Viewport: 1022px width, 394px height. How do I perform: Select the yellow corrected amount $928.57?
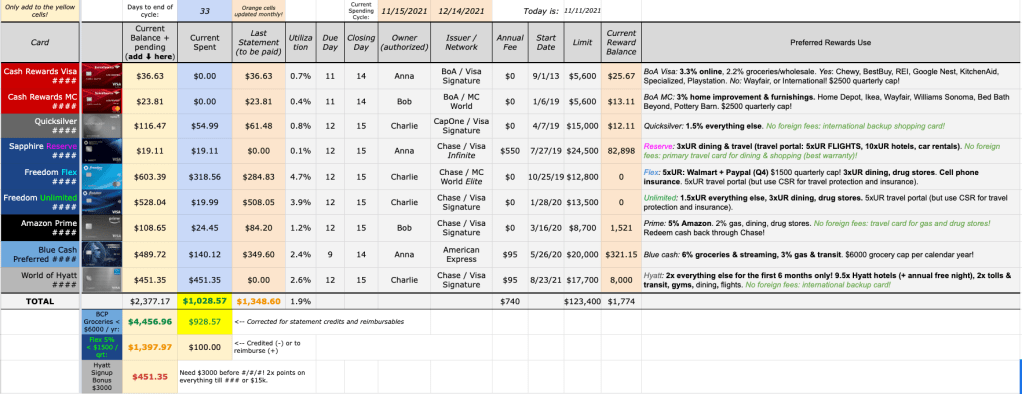click(204, 322)
